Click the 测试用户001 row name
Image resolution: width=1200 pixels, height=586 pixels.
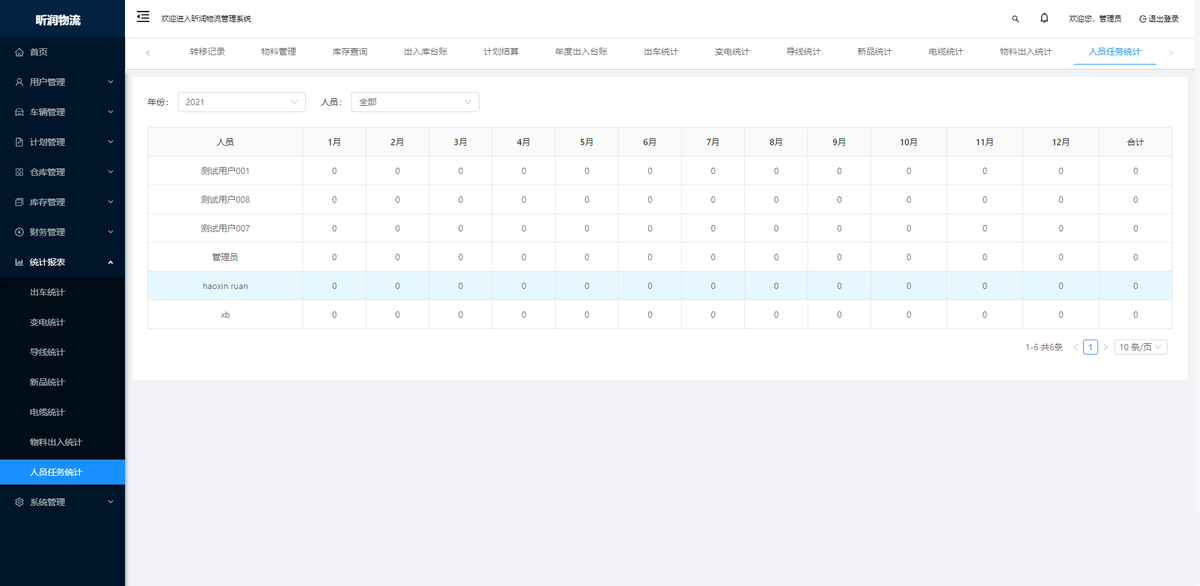click(x=225, y=171)
